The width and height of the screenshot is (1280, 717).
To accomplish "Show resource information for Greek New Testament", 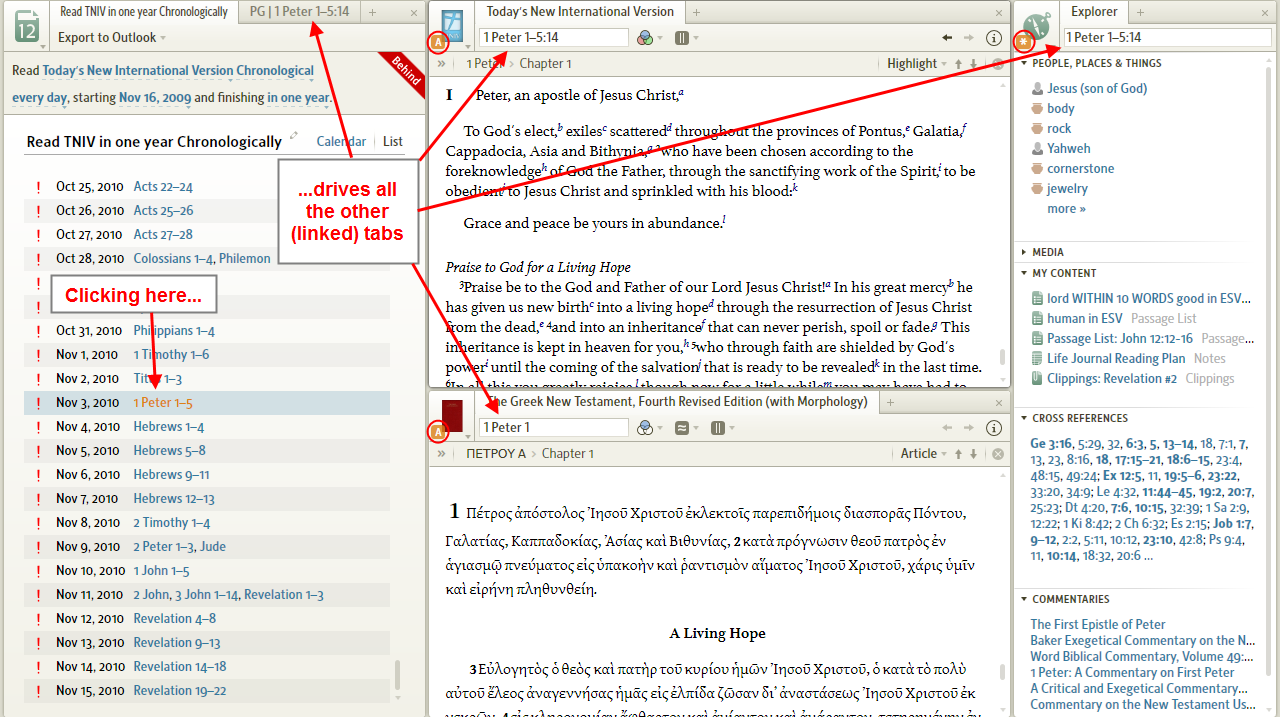I will (x=994, y=428).
